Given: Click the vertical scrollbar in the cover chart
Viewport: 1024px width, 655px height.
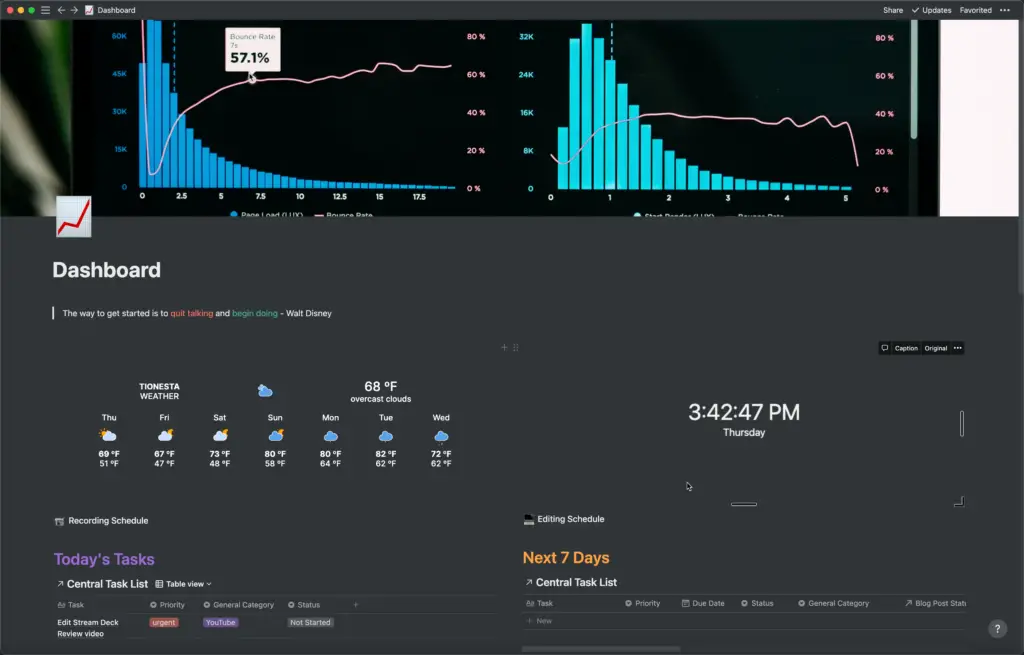Looking at the screenshot, I should point(914,79).
